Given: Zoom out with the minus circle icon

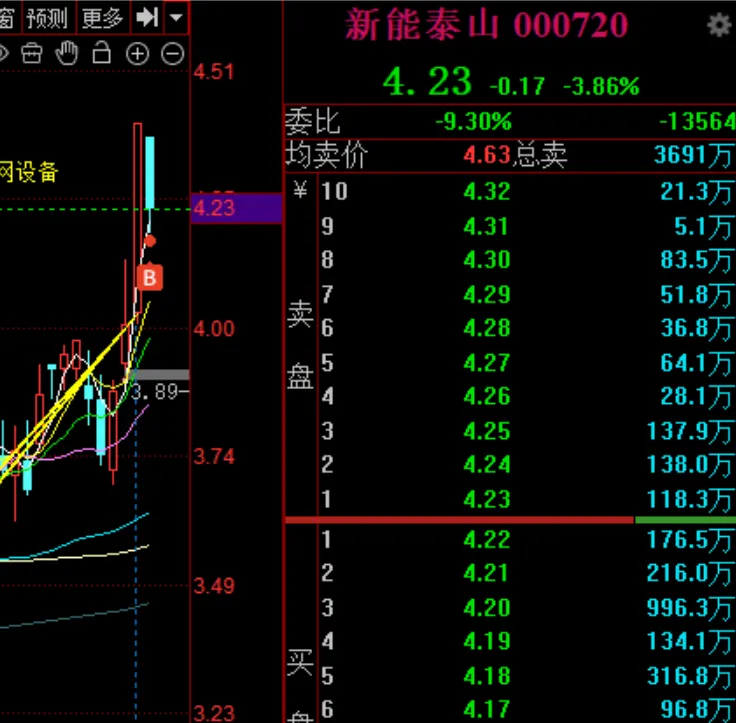Looking at the screenshot, I should (172, 54).
